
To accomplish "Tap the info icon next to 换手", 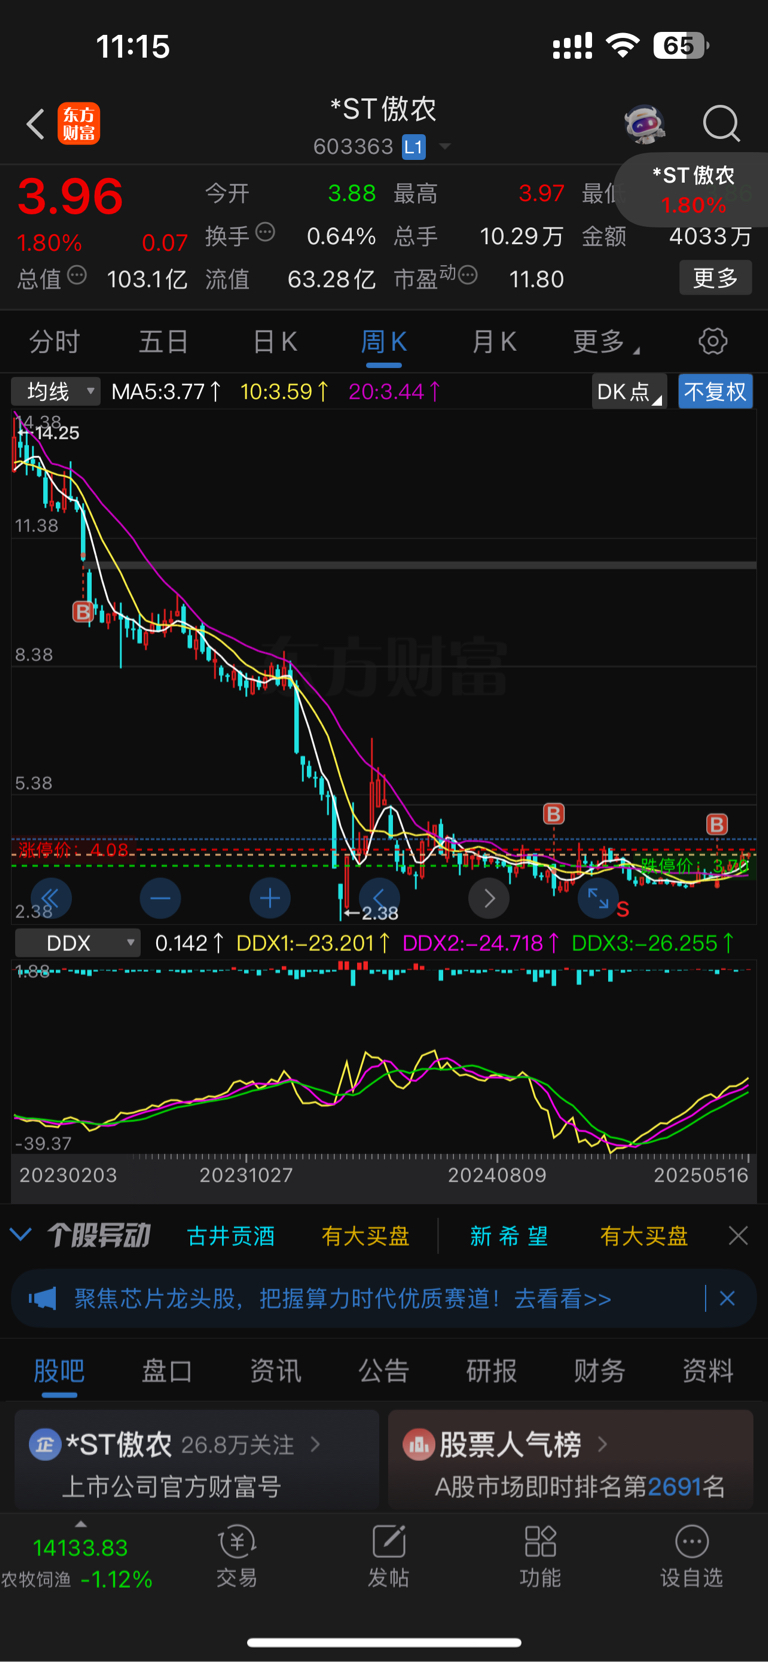I will 265,232.
